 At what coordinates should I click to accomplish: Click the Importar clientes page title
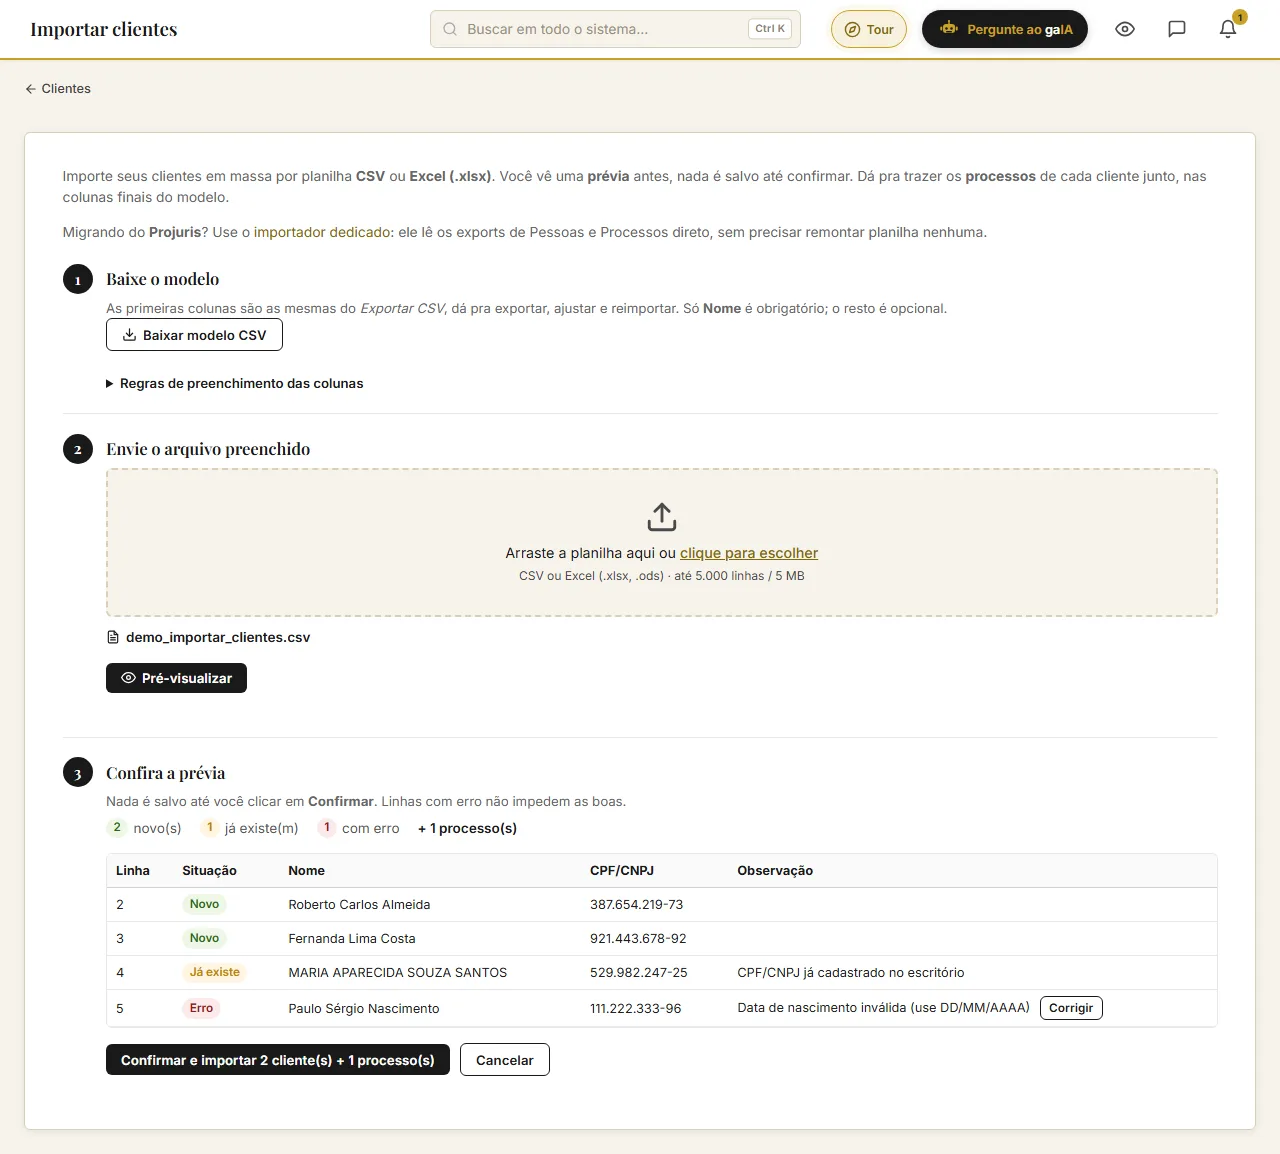pyautogui.click(x=104, y=29)
